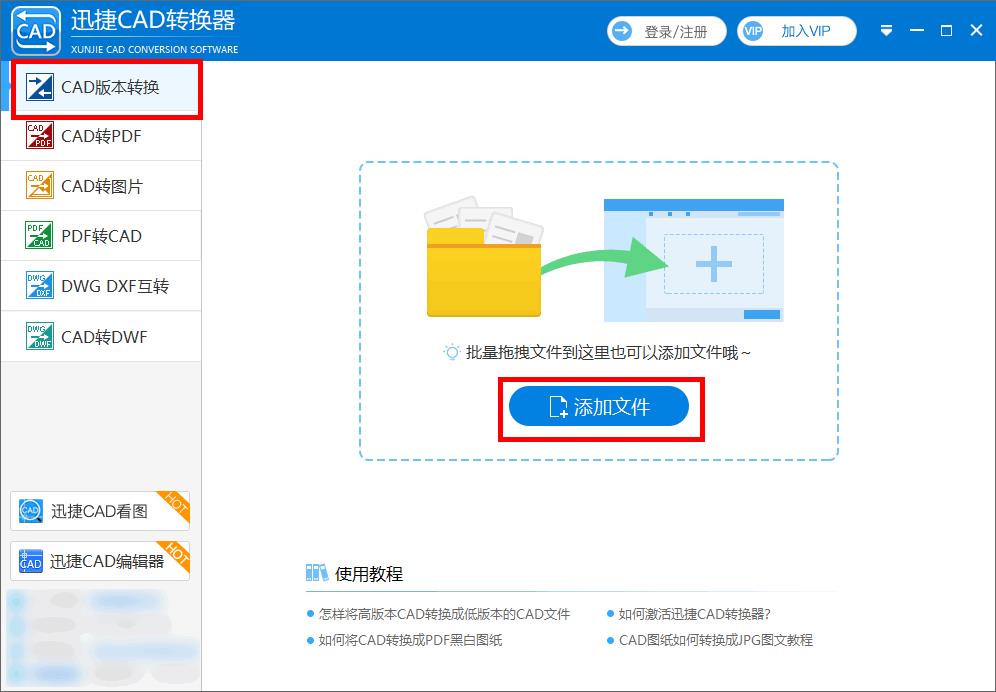
Task: Launch 迅捷CAD编辑器 from sidebar button
Action: [x=100, y=561]
